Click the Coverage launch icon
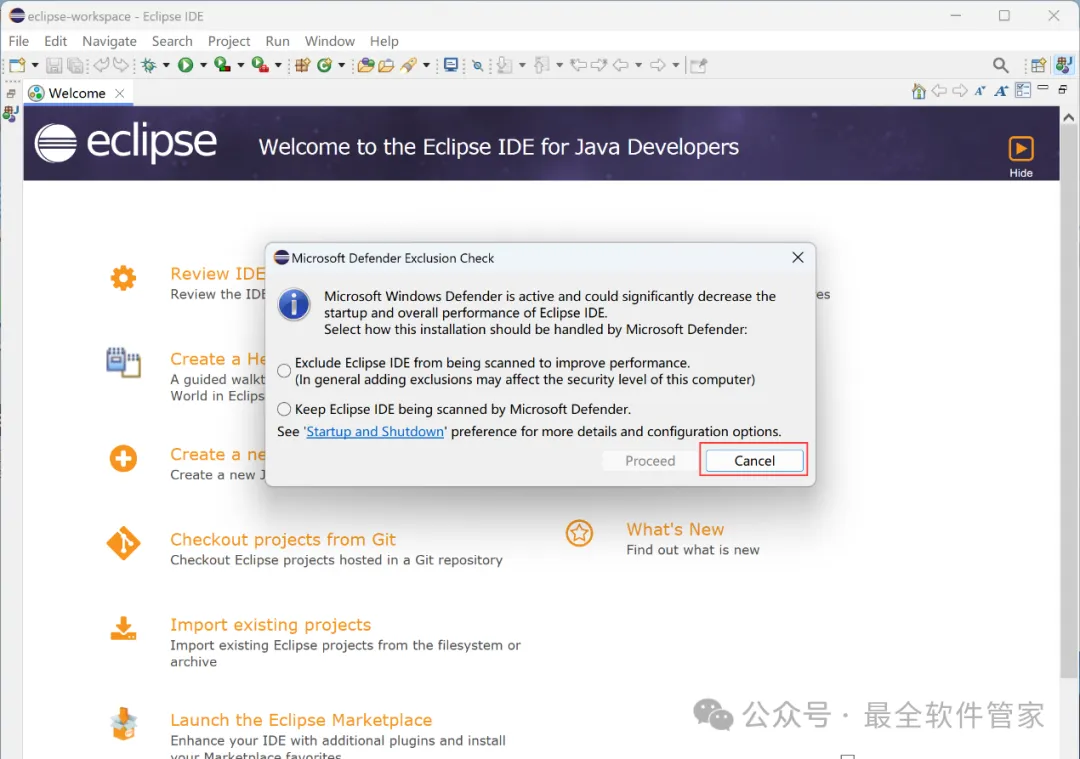The width and height of the screenshot is (1080, 759). 222,65
